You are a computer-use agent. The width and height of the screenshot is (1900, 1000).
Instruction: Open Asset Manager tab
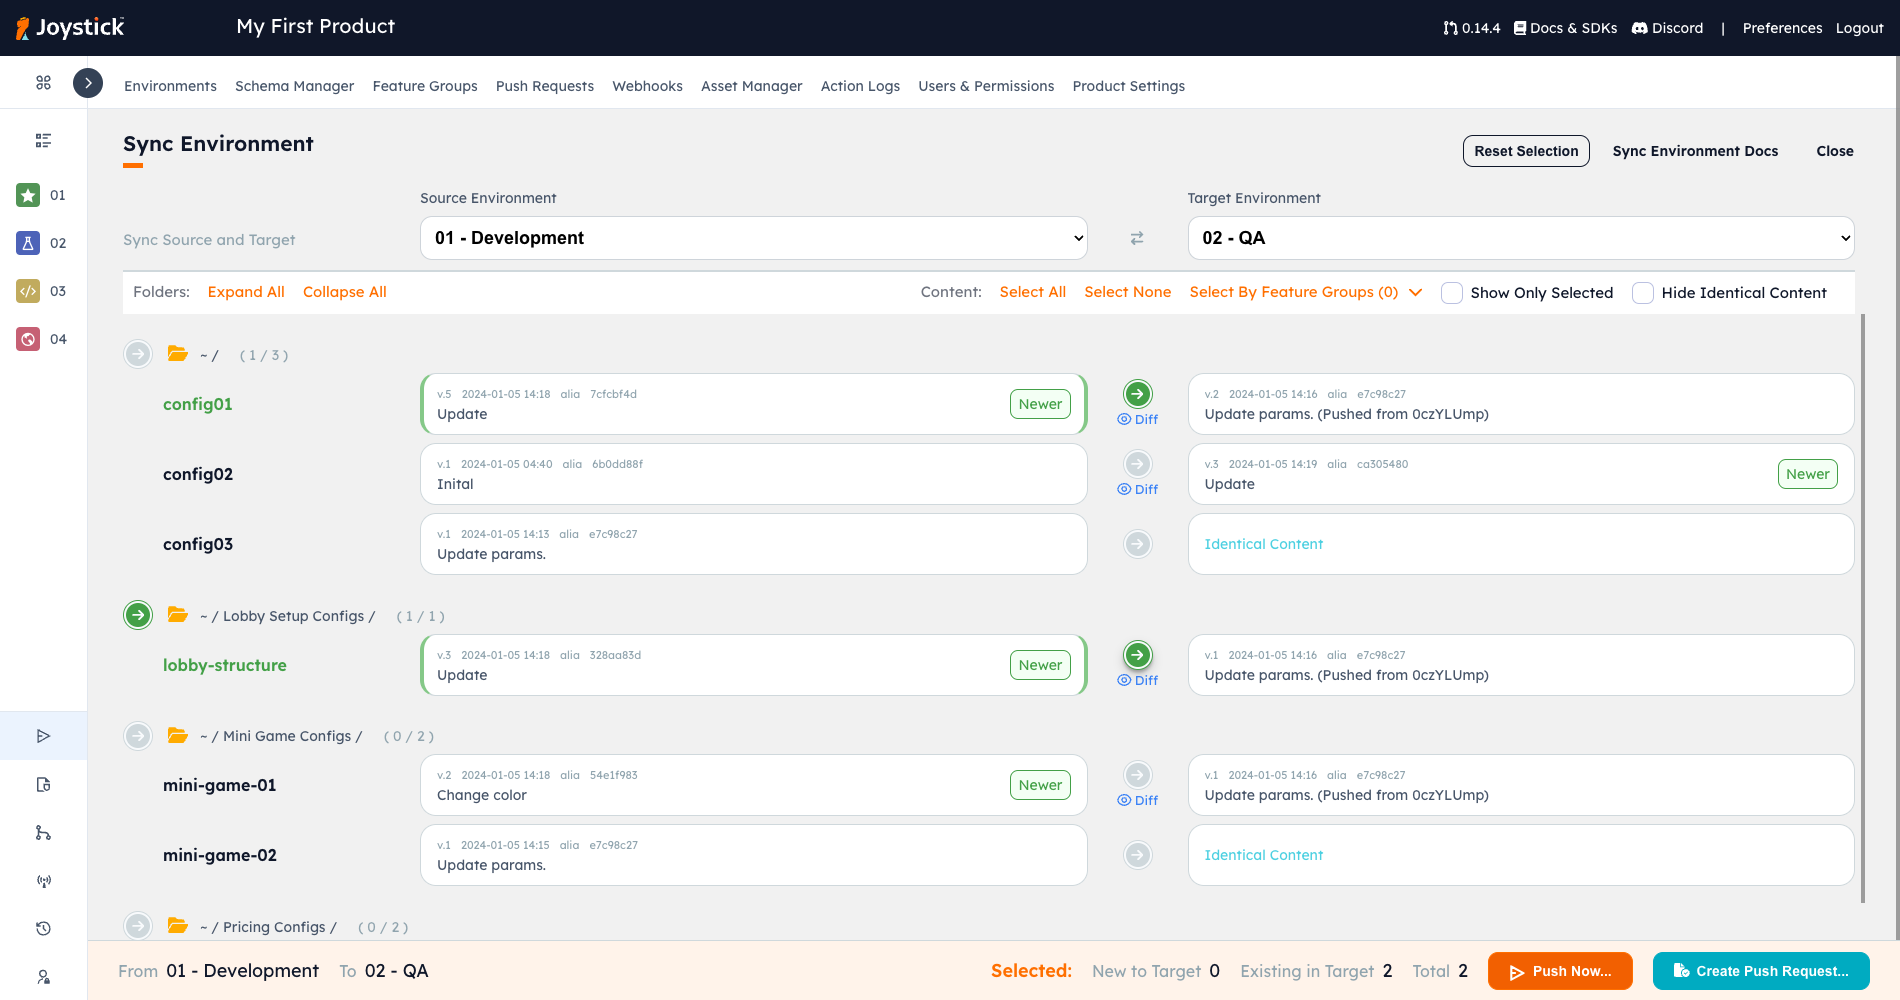(752, 86)
